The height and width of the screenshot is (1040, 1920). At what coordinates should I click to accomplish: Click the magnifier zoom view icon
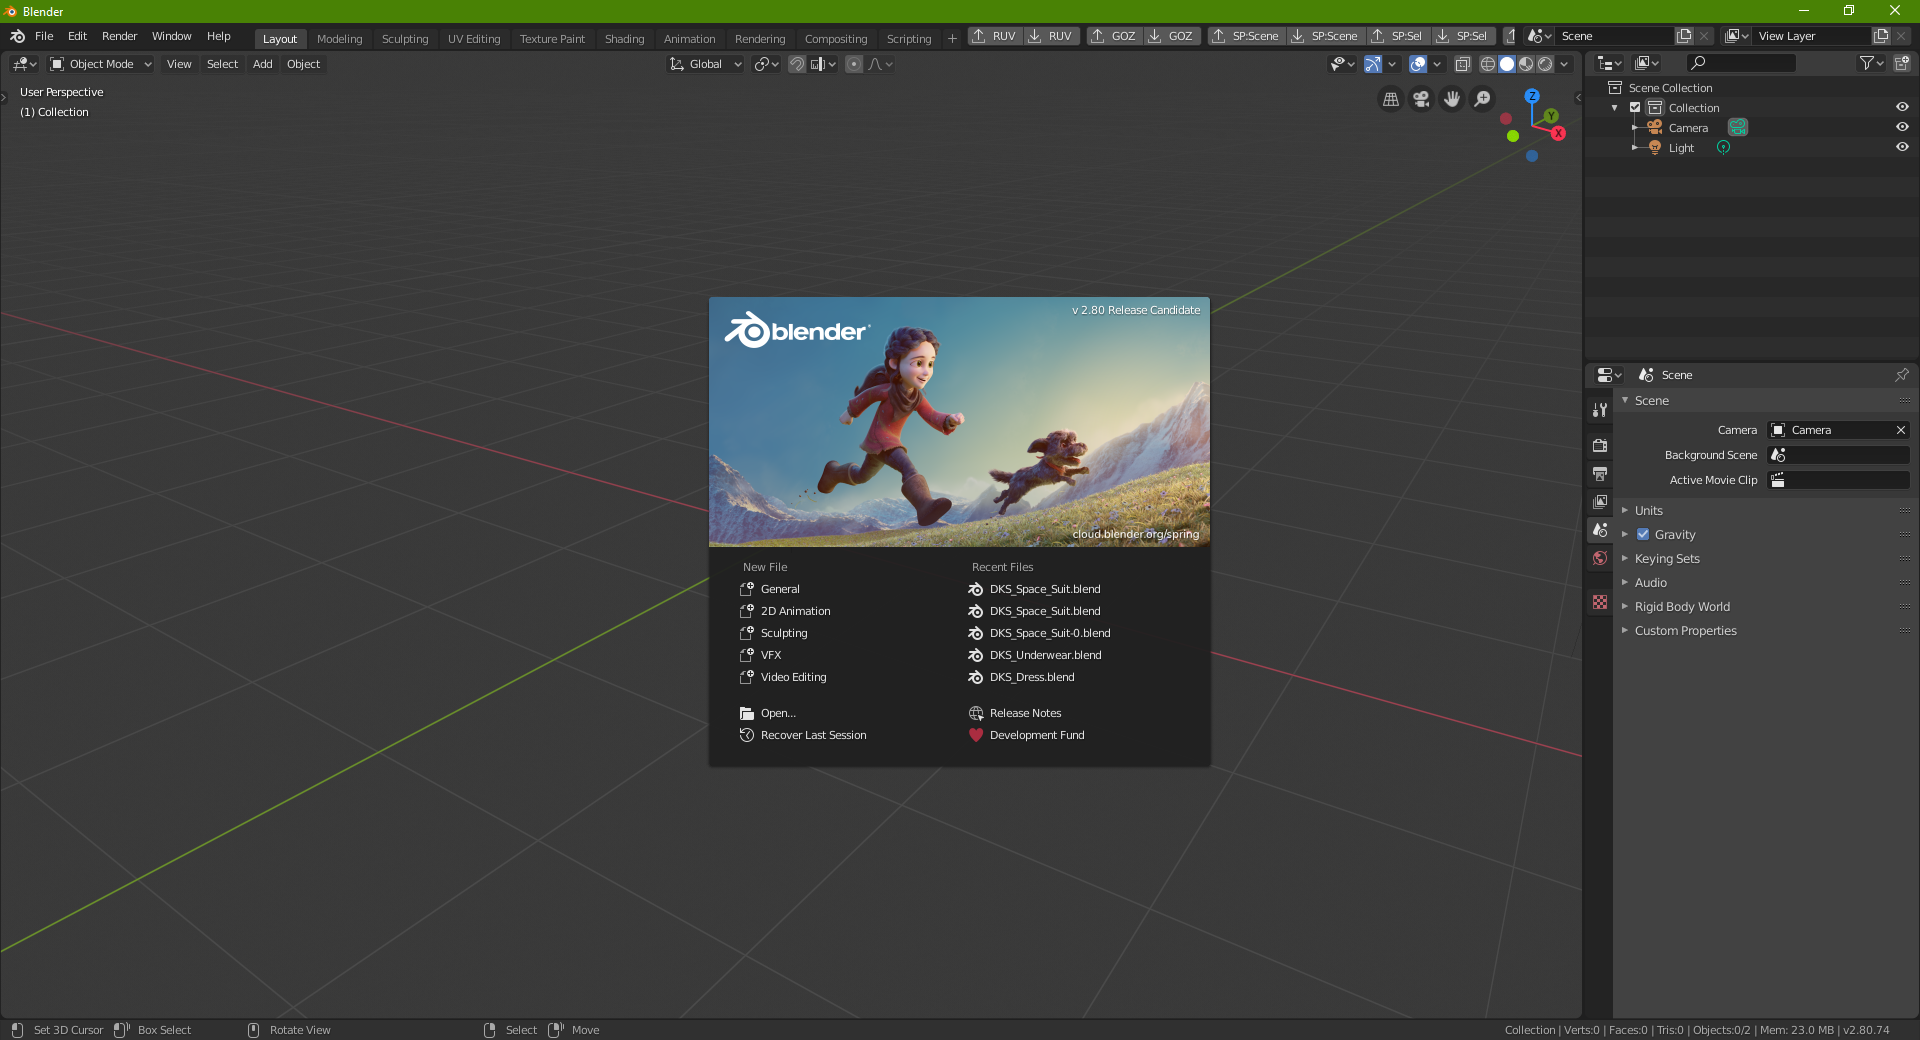click(x=1483, y=99)
